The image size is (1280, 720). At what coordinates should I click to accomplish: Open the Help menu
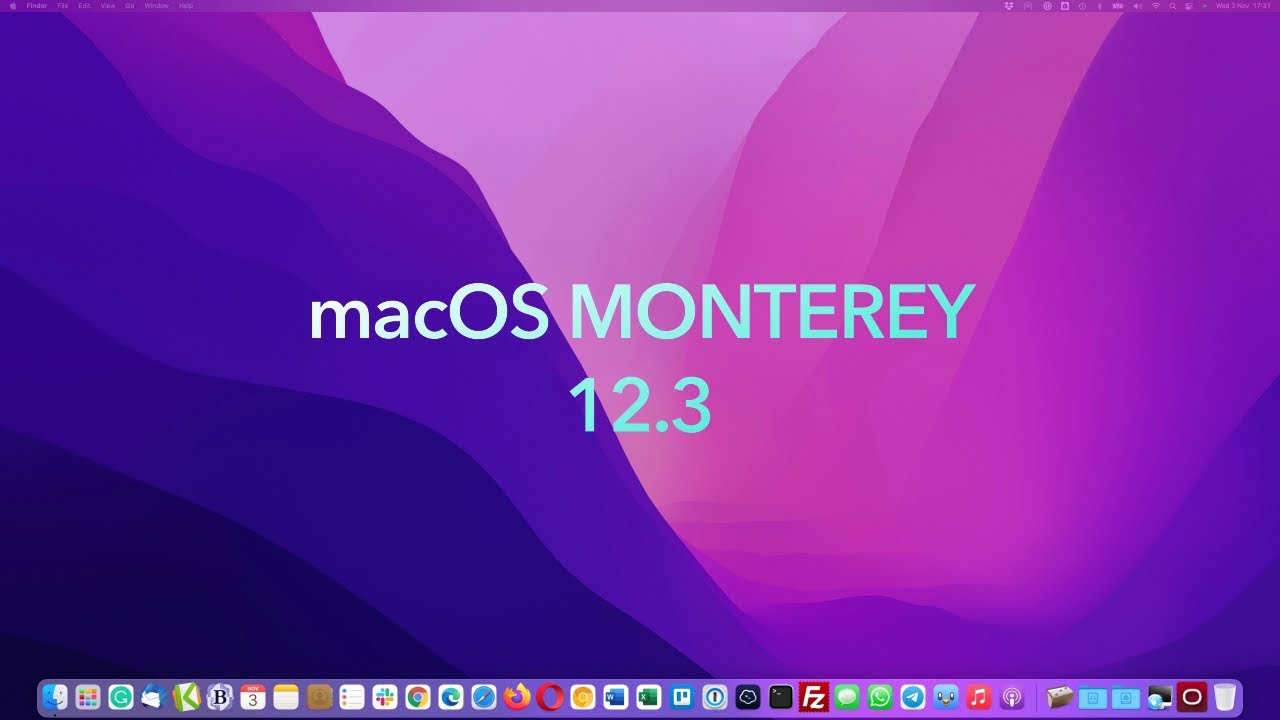186,6
